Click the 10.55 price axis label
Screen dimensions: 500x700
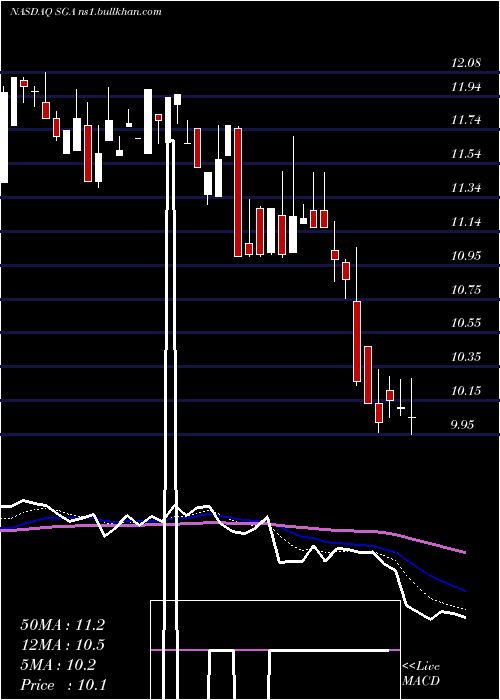pos(466,323)
